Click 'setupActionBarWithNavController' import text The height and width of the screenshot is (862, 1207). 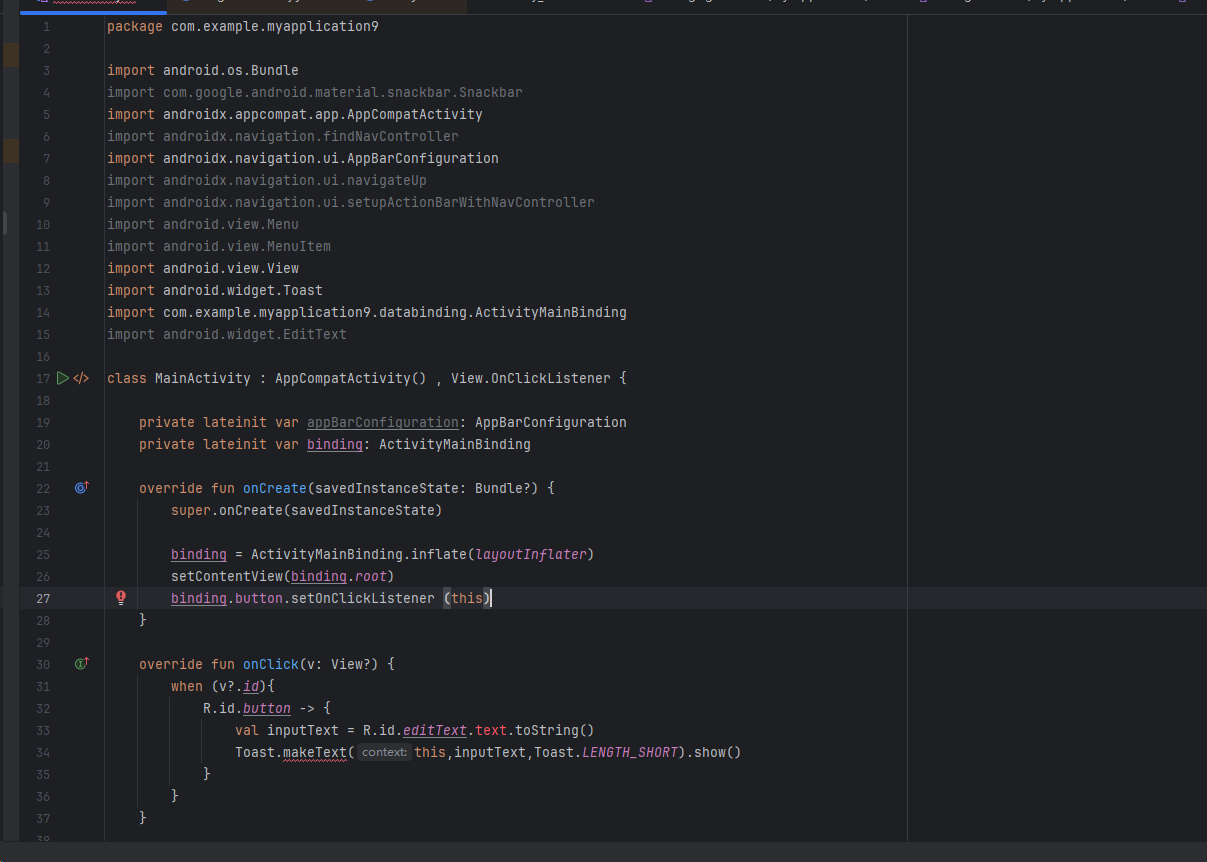[x=471, y=202]
